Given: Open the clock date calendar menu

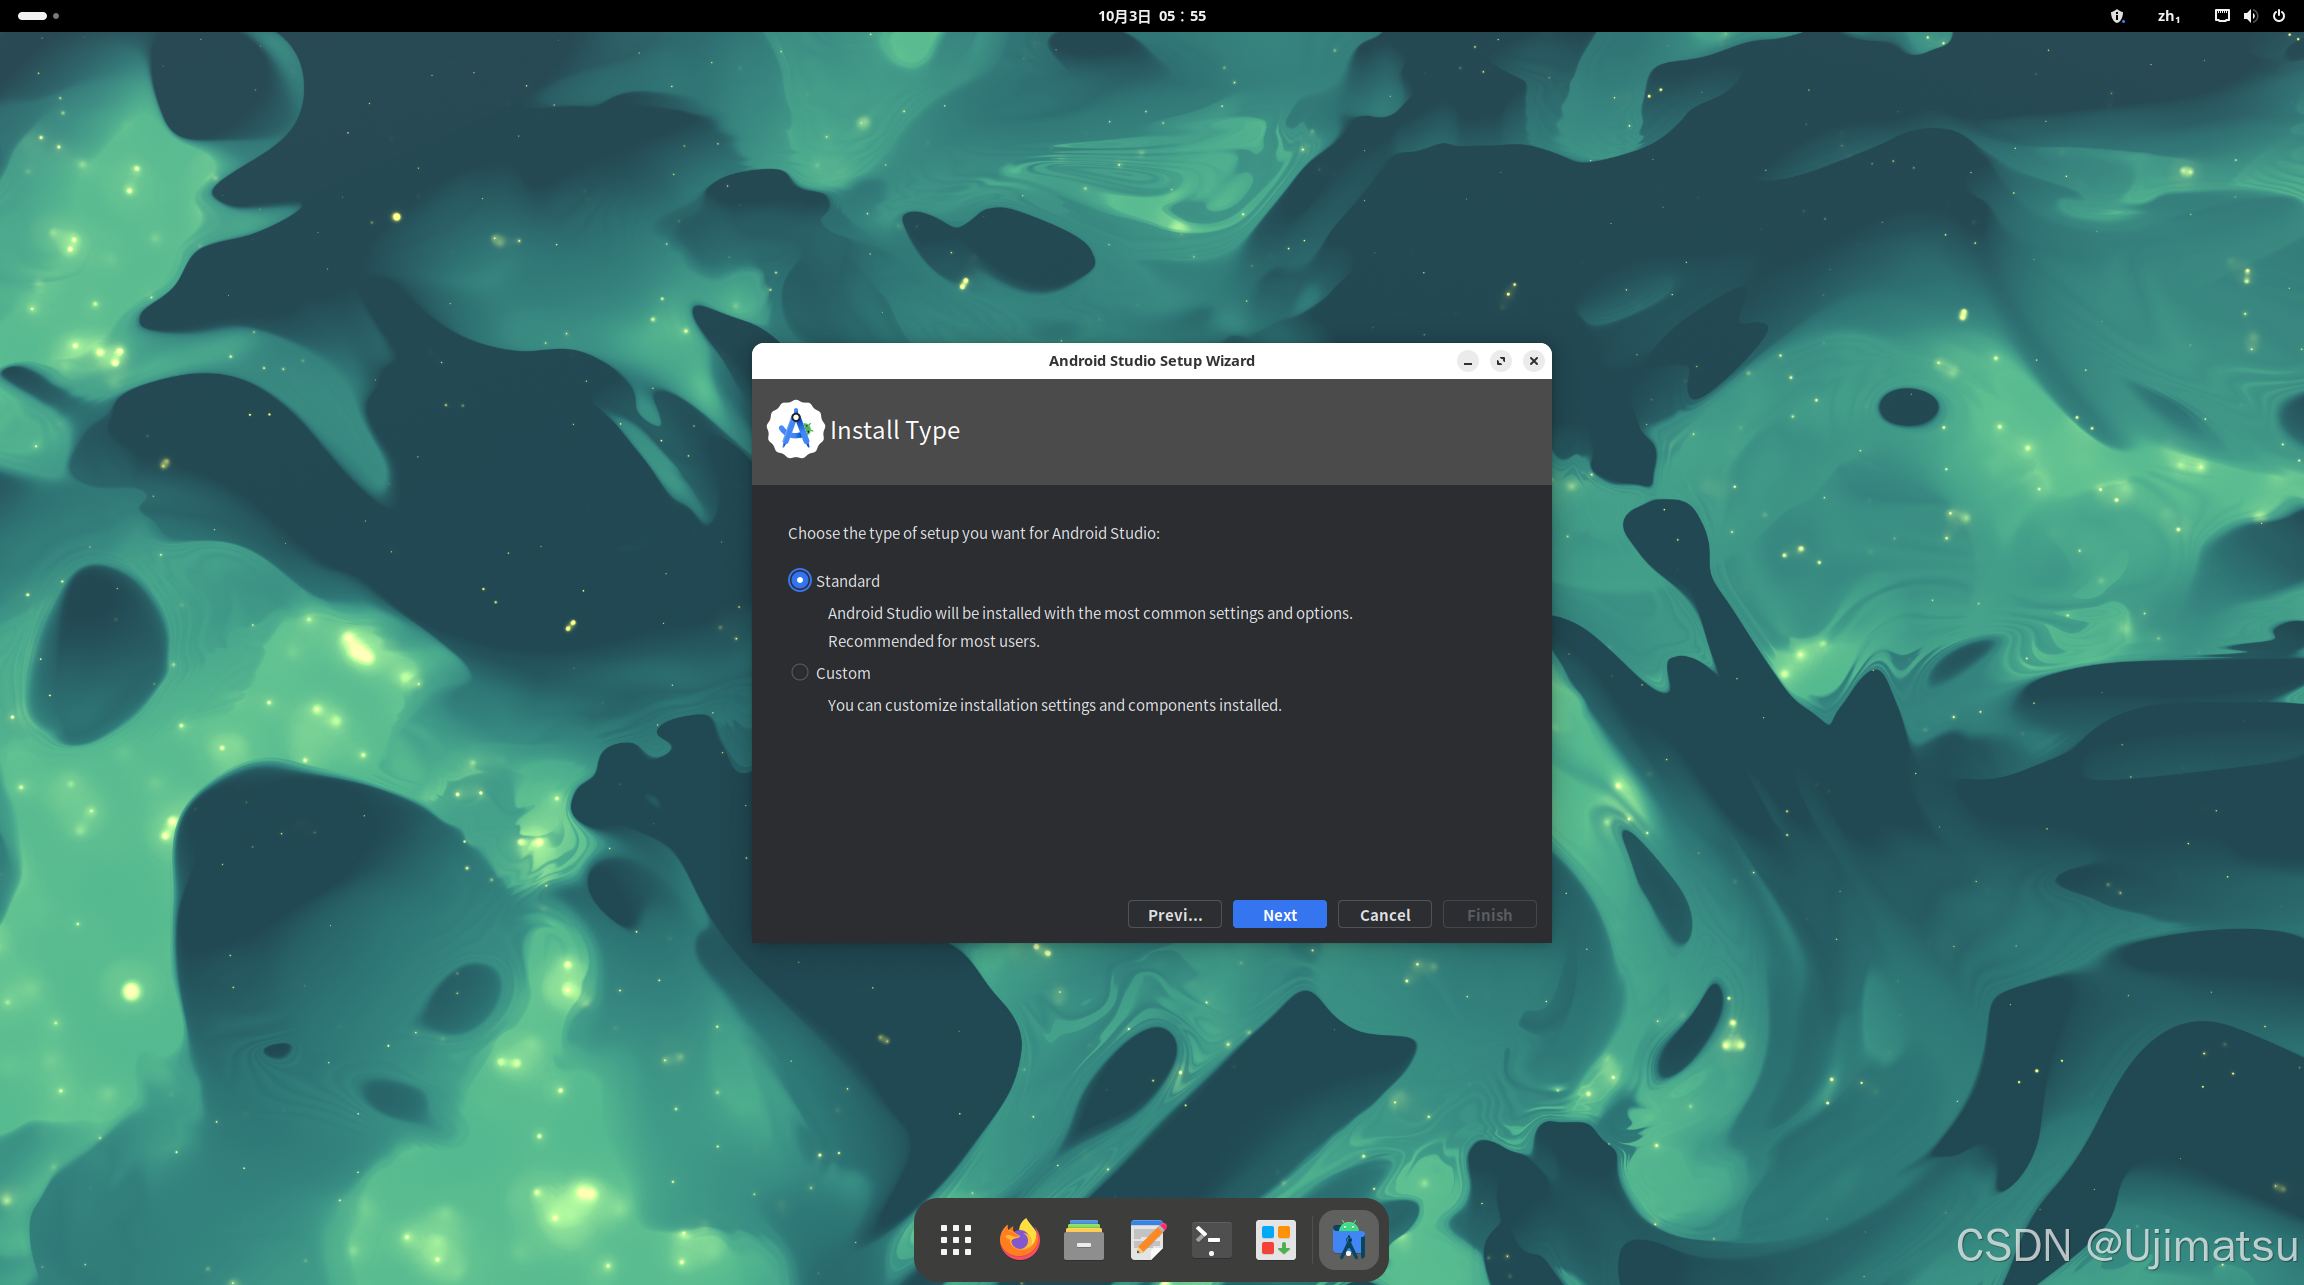Looking at the screenshot, I should [1152, 16].
